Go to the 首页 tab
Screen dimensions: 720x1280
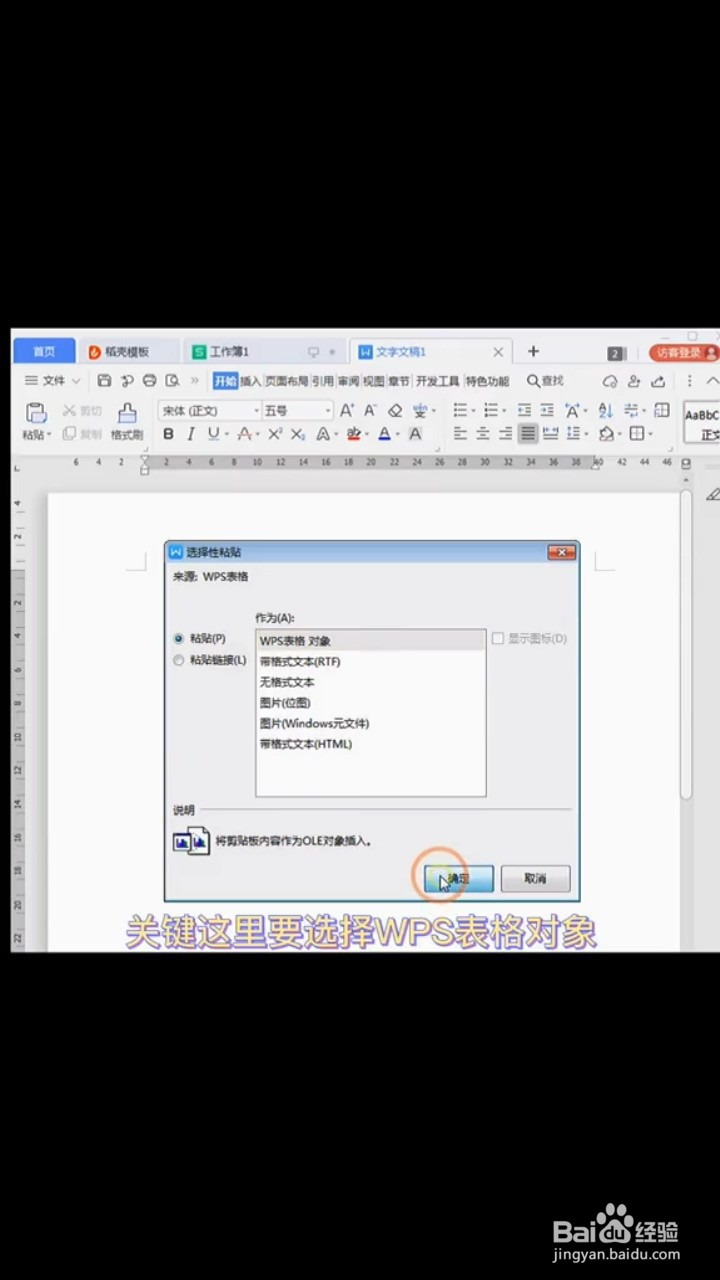pos(44,352)
